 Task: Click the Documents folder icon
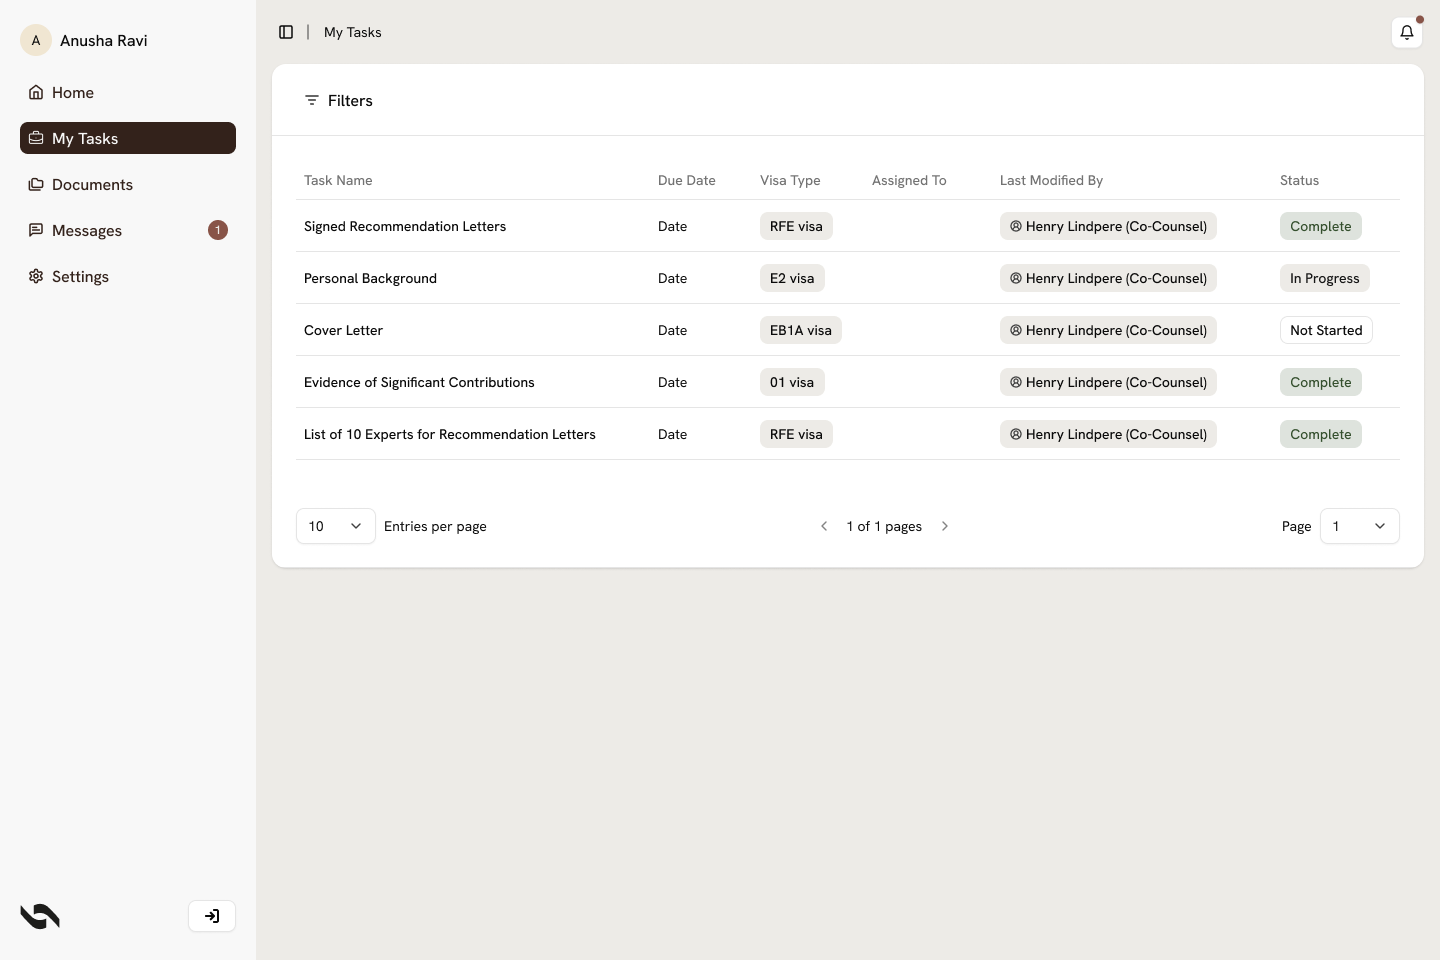tap(36, 184)
